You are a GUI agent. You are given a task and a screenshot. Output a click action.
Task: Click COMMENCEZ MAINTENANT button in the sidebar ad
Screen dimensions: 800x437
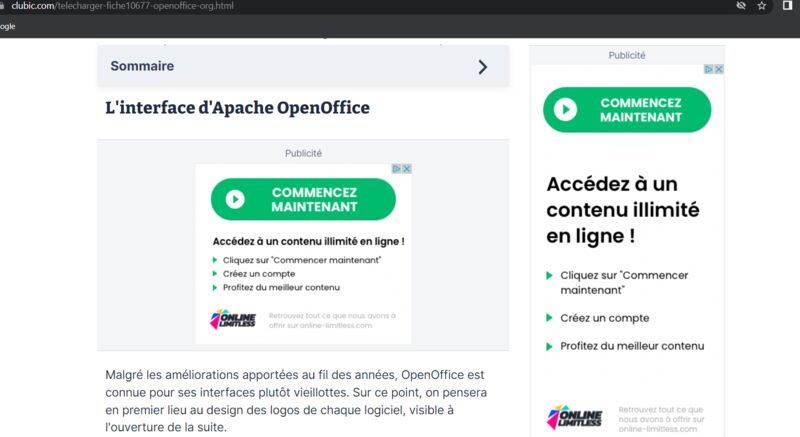pyautogui.click(x=627, y=110)
